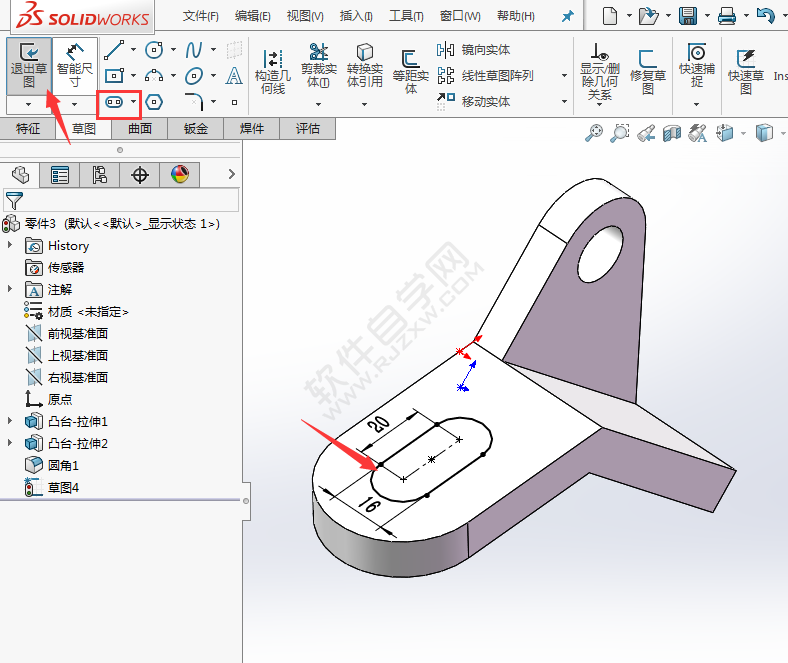
Task: Click Convert Entities (转换实体引用)
Action: (x=364, y=66)
